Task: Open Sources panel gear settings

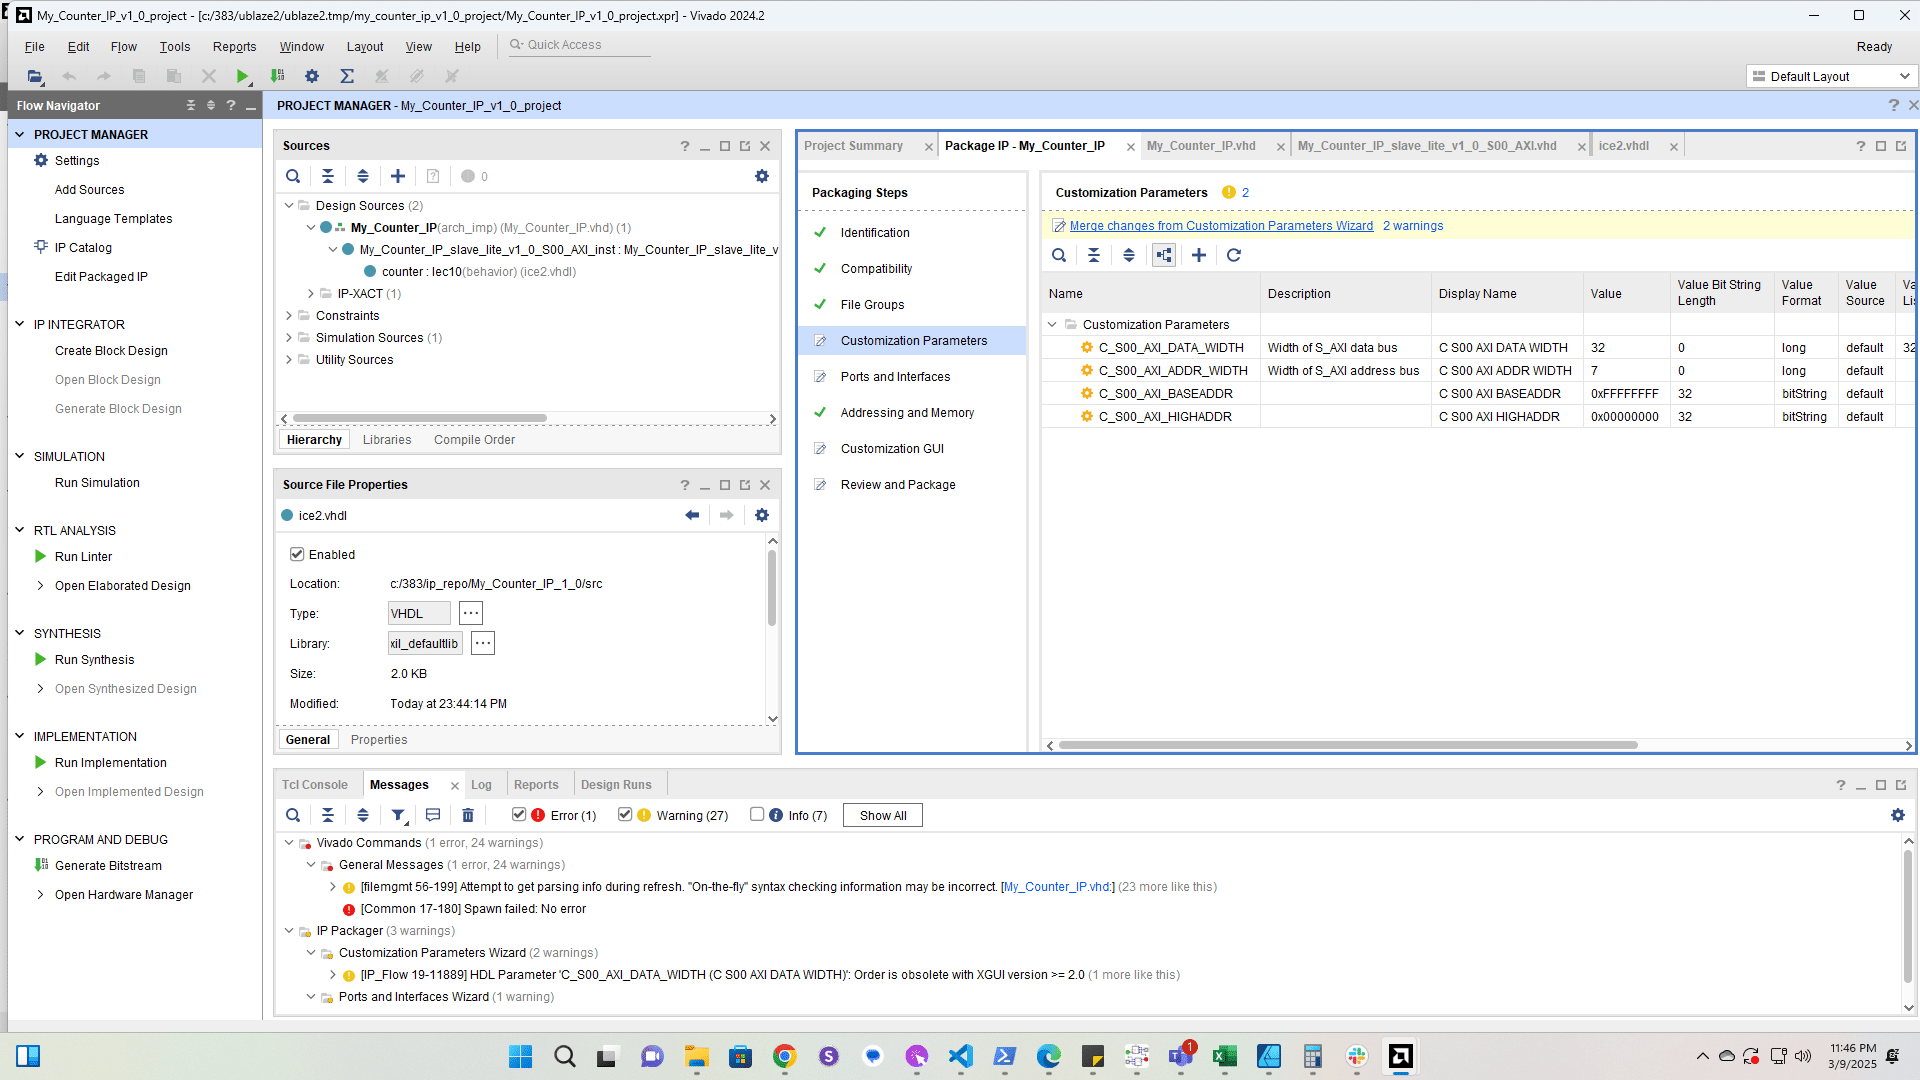Action: point(762,176)
